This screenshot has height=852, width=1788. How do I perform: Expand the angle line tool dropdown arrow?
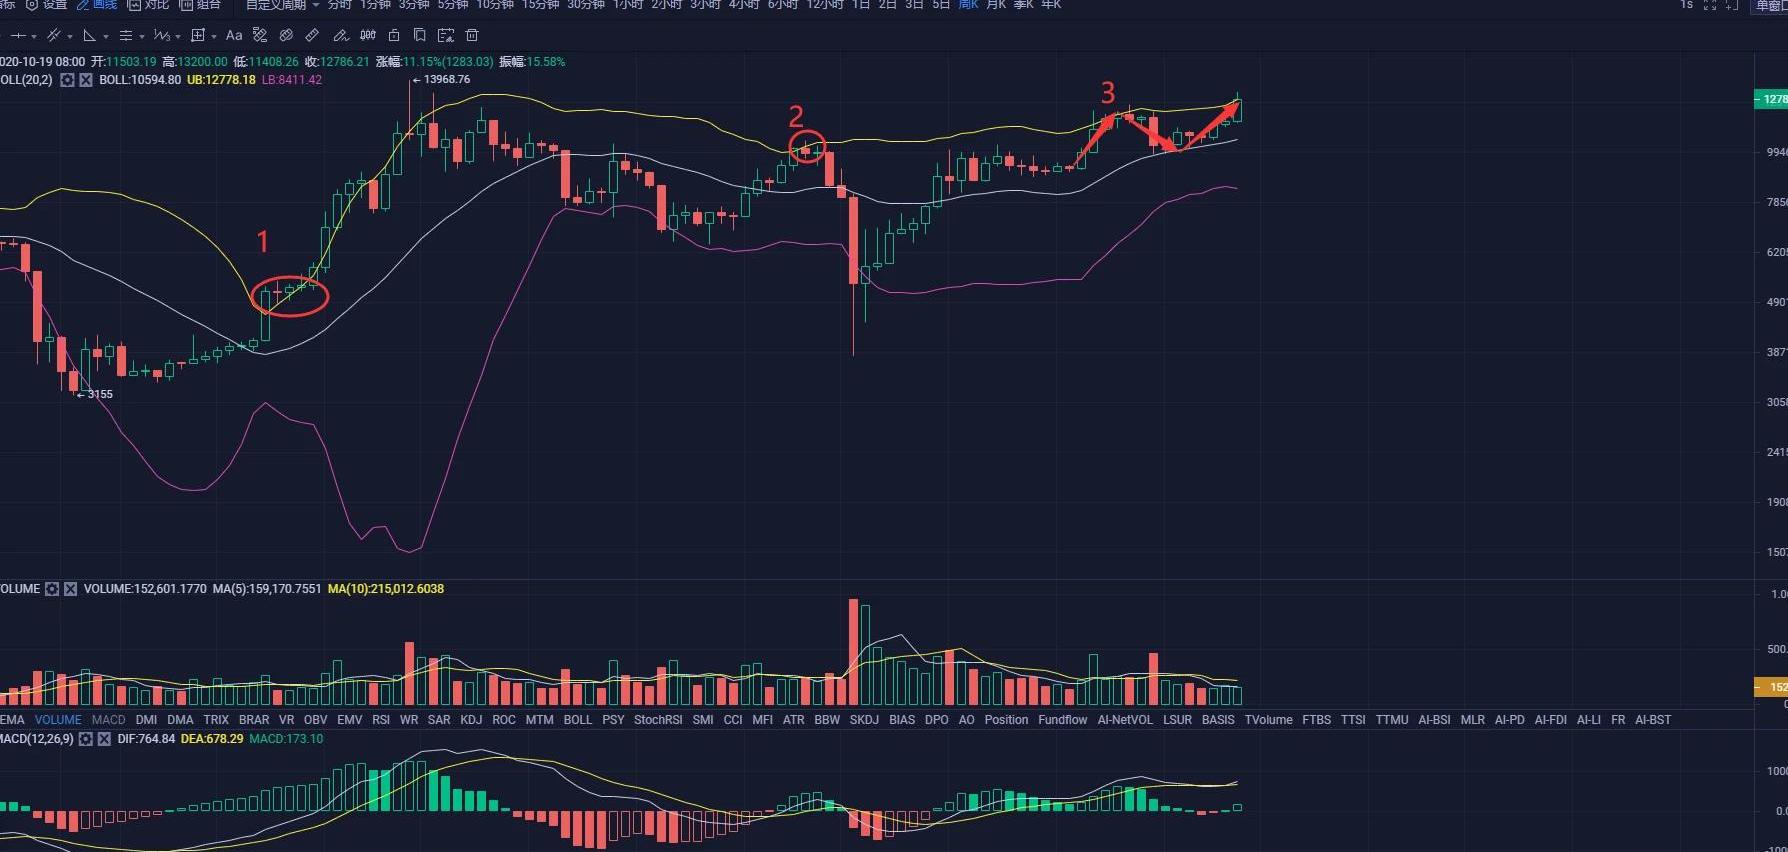click(x=106, y=37)
